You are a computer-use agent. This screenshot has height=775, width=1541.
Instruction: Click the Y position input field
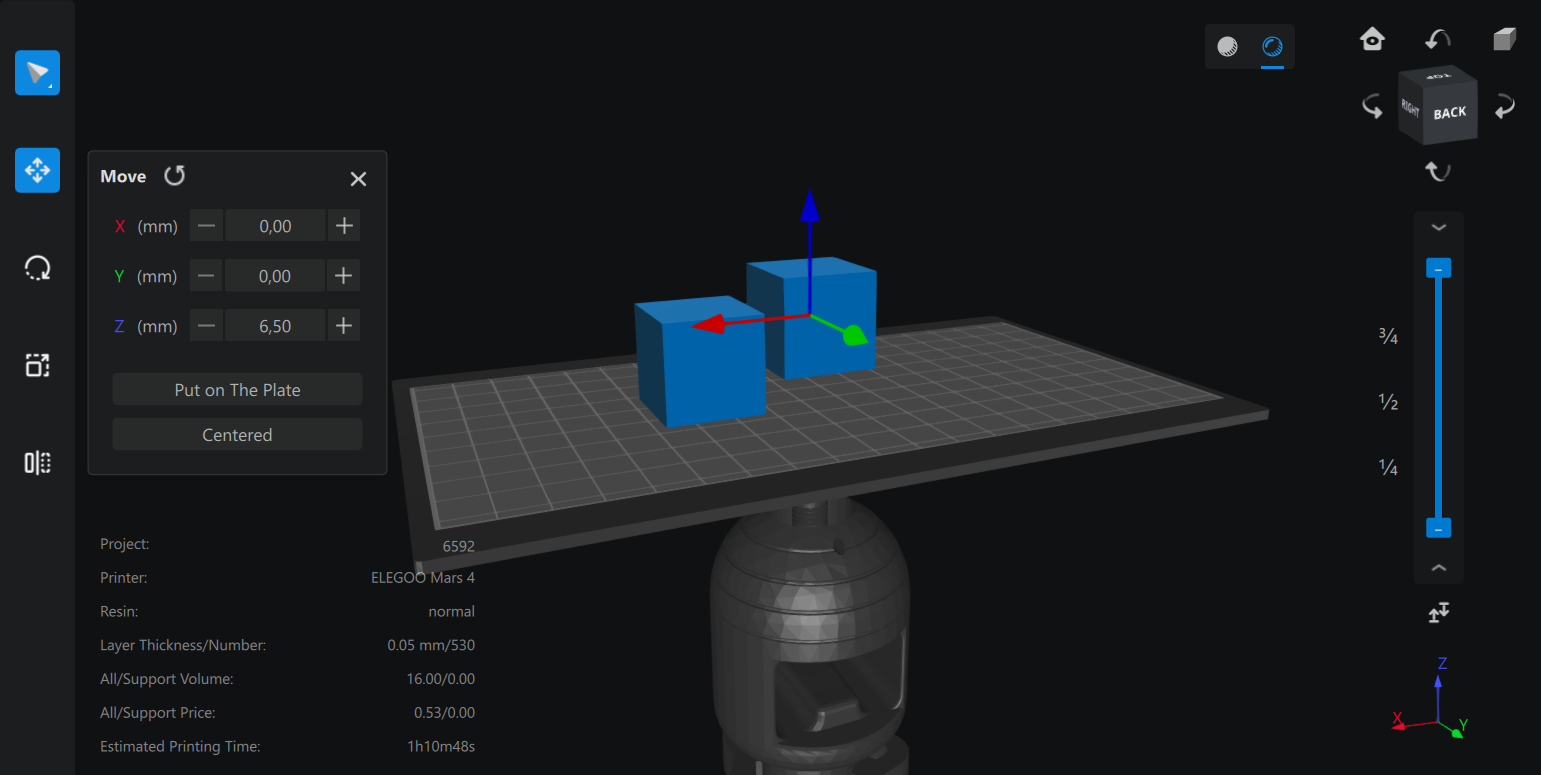click(275, 276)
